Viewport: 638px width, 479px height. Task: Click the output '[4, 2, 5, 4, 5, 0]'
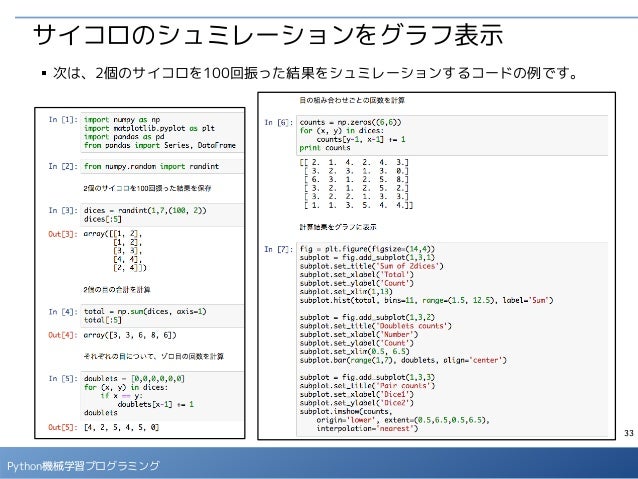(x=121, y=427)
